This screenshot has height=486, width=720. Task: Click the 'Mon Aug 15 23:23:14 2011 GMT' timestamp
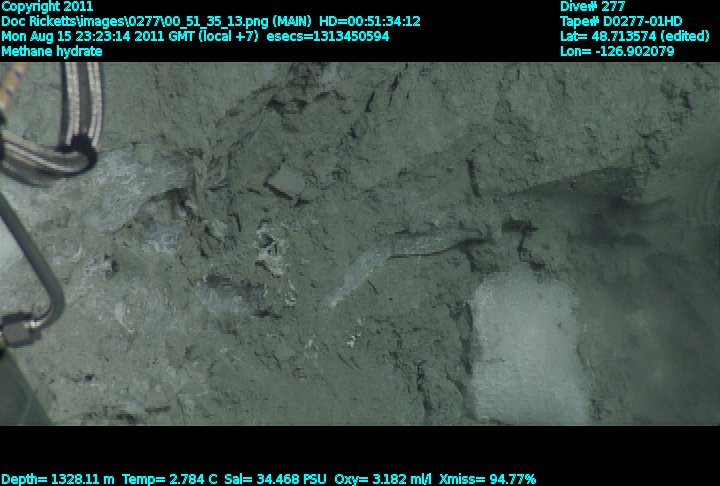pos(98,36)
